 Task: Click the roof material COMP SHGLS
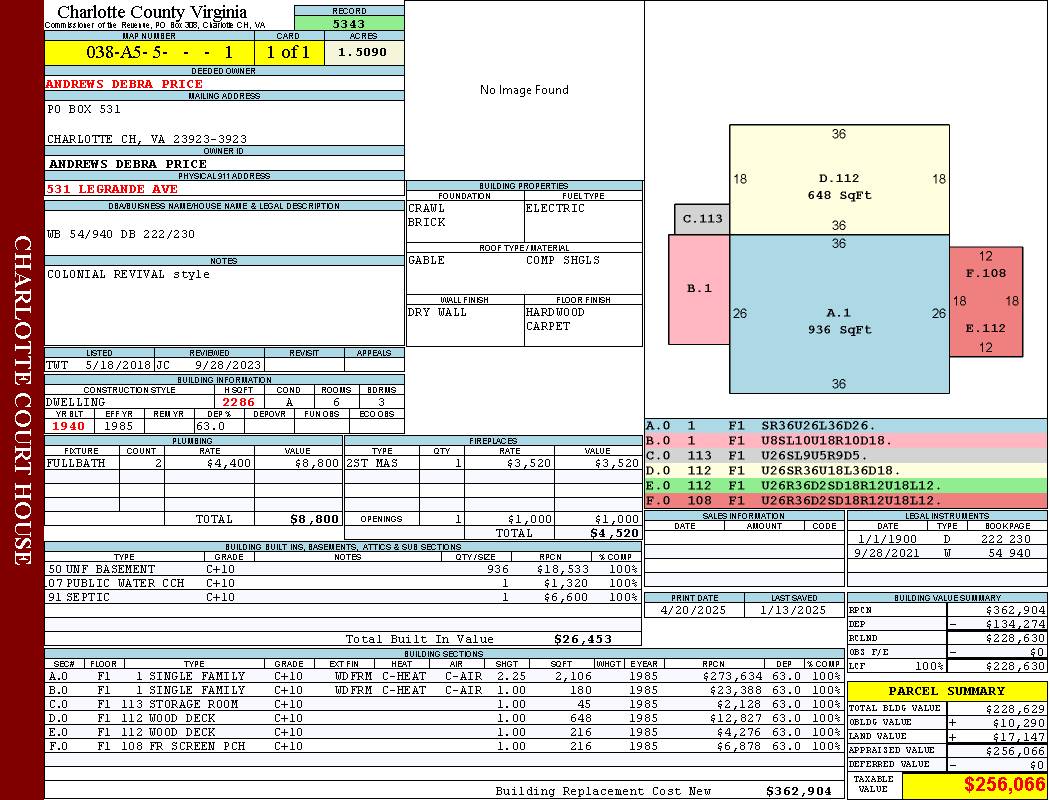tap(562, 260)
